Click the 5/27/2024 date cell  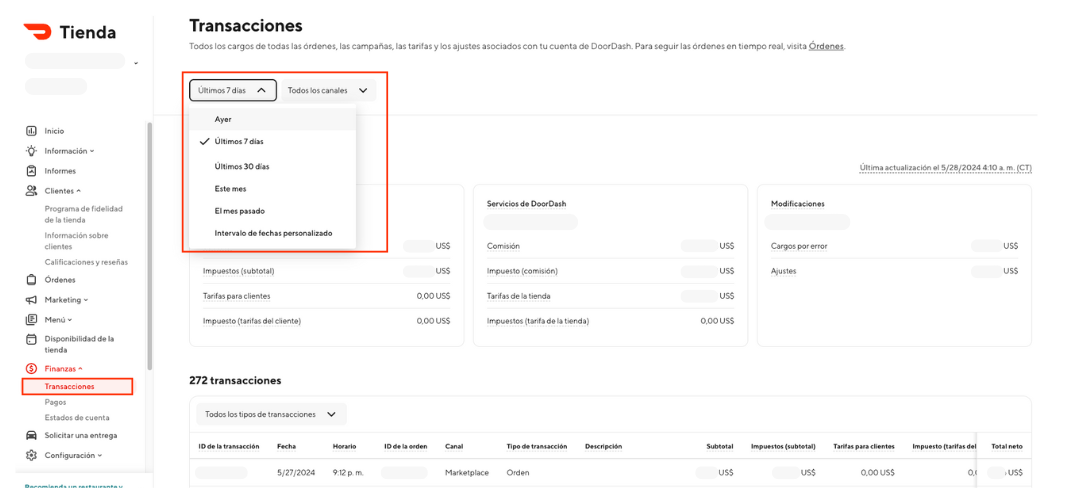point(295,473)
